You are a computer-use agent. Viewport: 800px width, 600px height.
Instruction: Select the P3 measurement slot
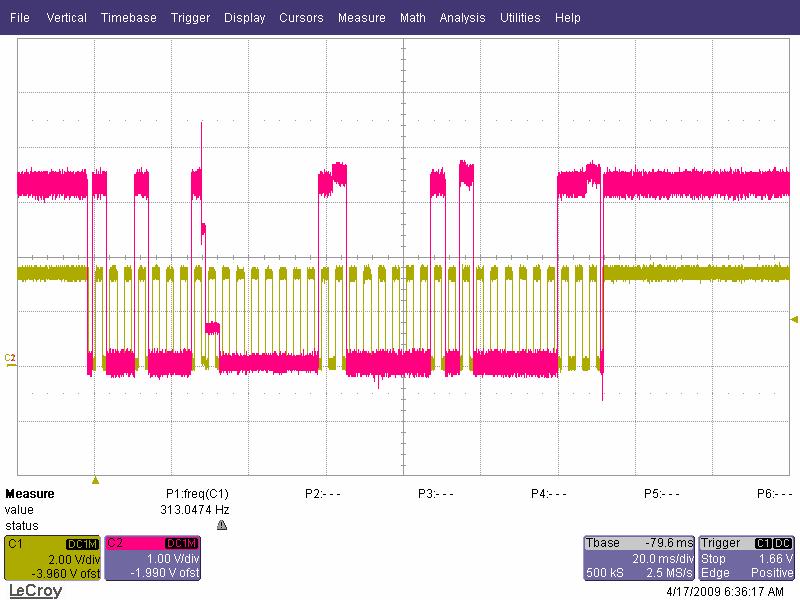click(436, 494)
